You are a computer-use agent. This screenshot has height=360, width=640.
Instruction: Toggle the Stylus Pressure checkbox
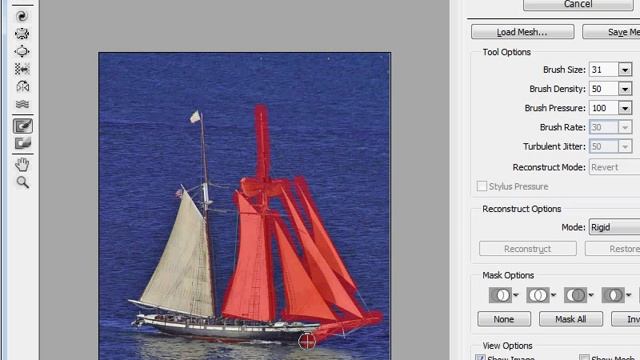(x=482, y=186)
